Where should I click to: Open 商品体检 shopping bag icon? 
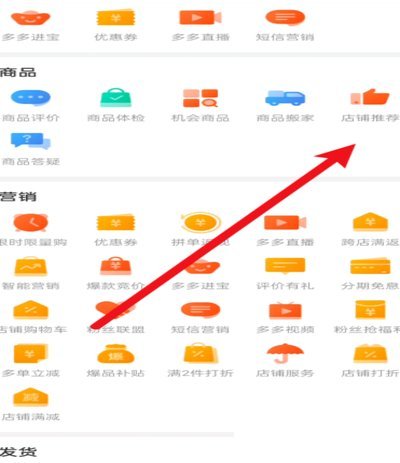click(116, 97)
